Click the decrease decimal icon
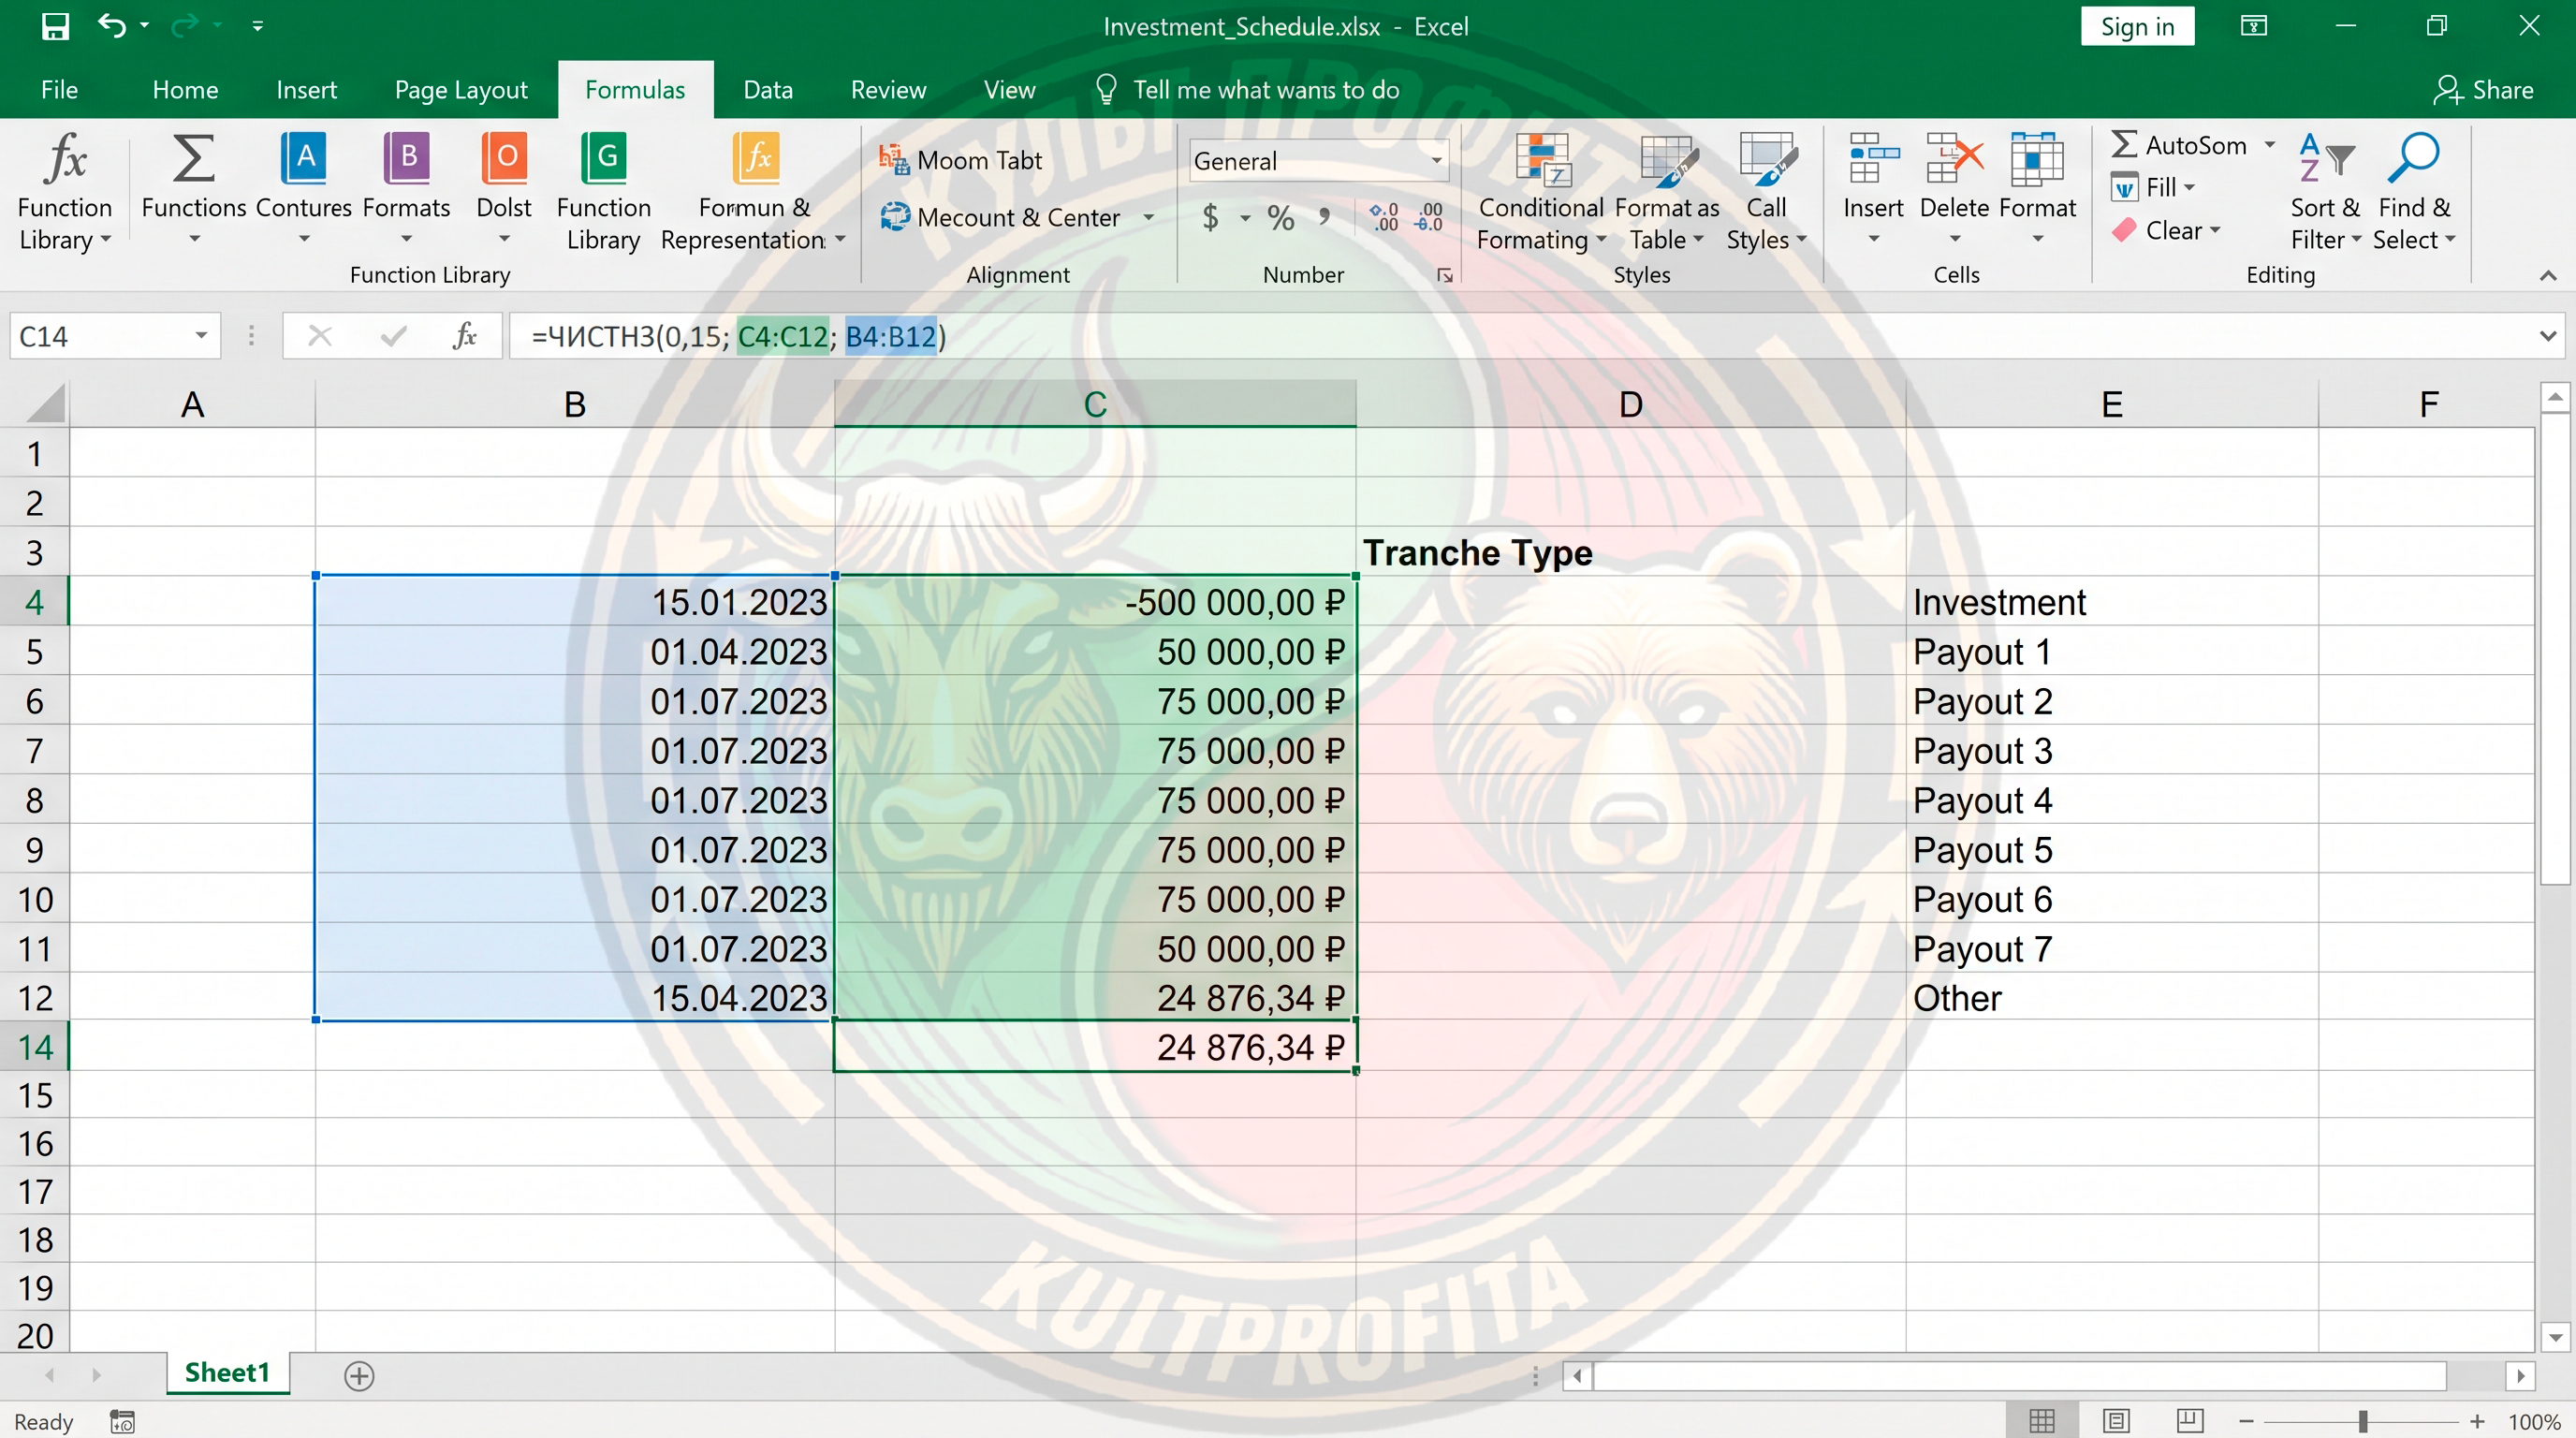The height and width of the screenshot is (1438, 2576). (x=1429, y=217)
